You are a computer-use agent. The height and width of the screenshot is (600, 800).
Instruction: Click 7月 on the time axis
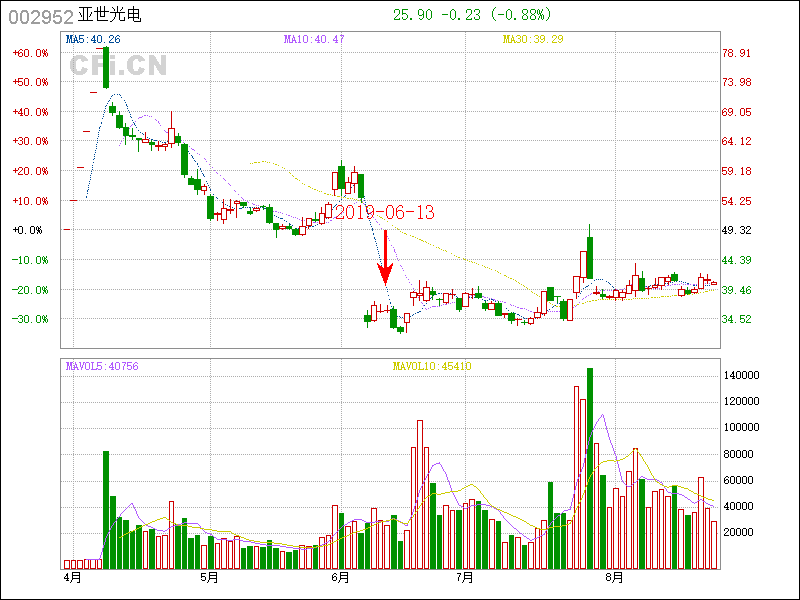(x=464, y=578)
